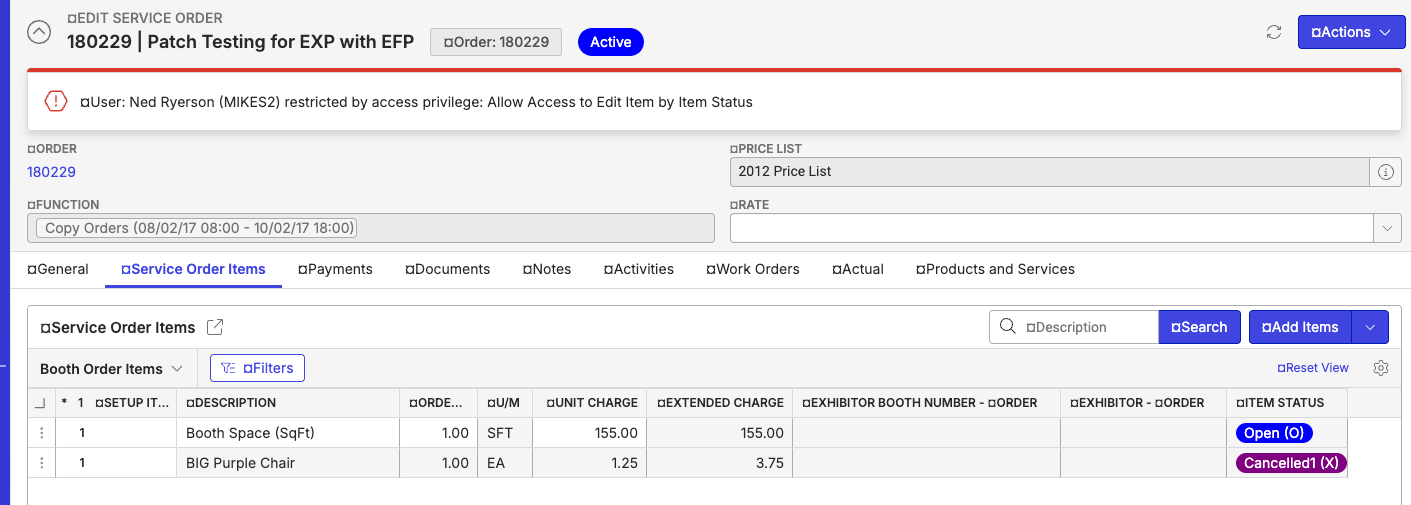Click the SFT unit of measure cell
The image size is (1411, 505).
coord(505,433)
